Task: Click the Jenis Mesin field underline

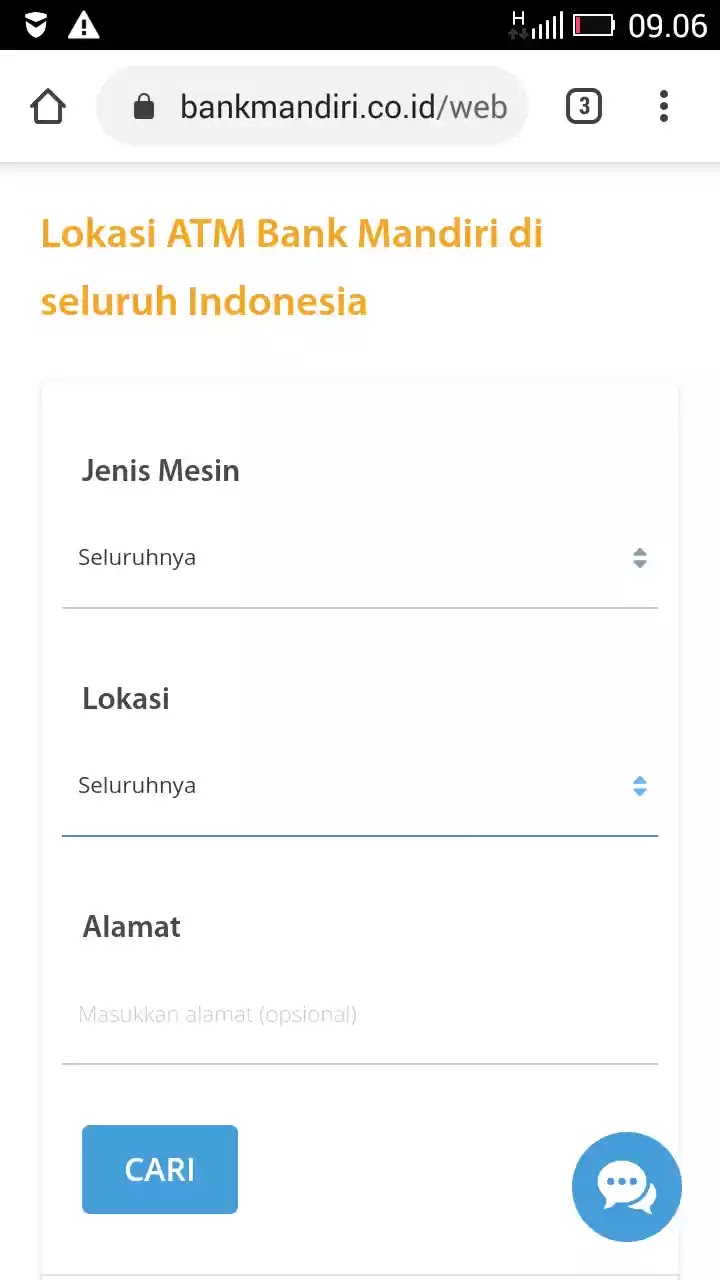Action: [360, 604]
